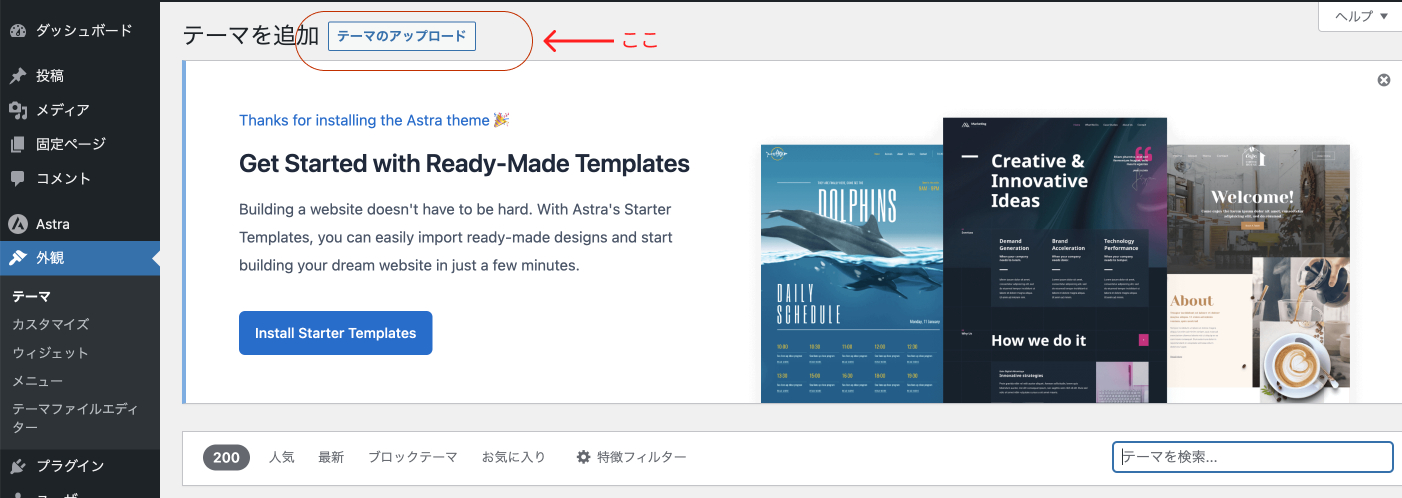
Task: Switch to the 人気 themes tab
Action: coord(281,457)
